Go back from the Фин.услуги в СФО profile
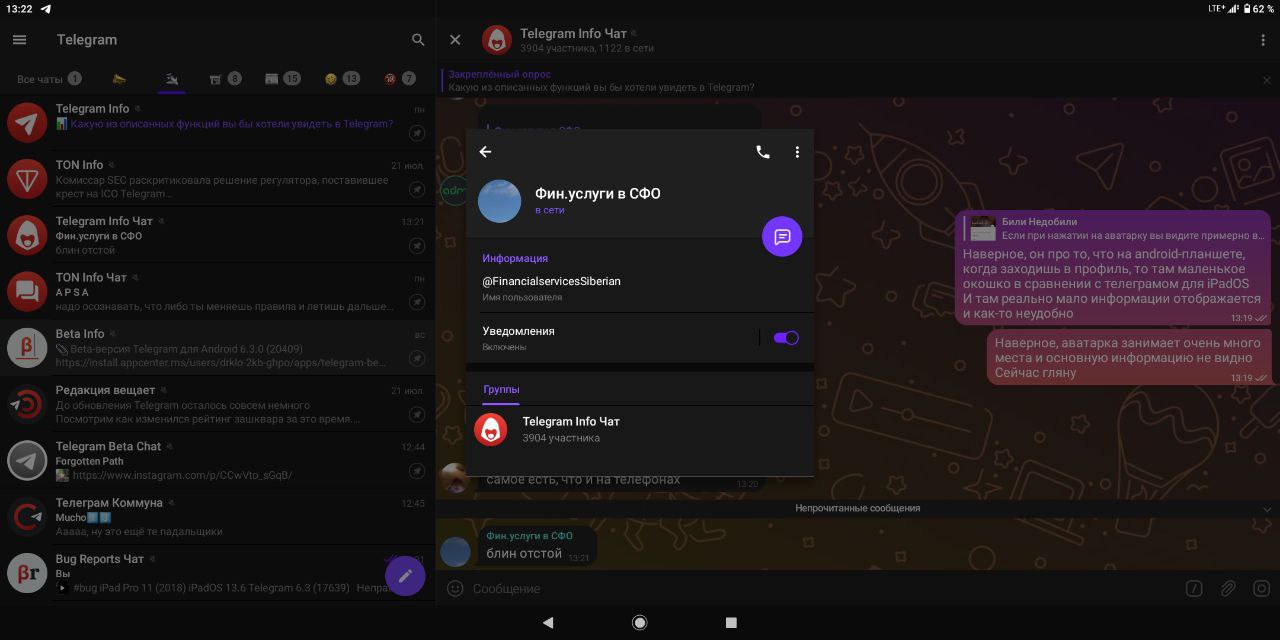The height and width of the screenshot is (640, 1280). click(x=485, y=152)
